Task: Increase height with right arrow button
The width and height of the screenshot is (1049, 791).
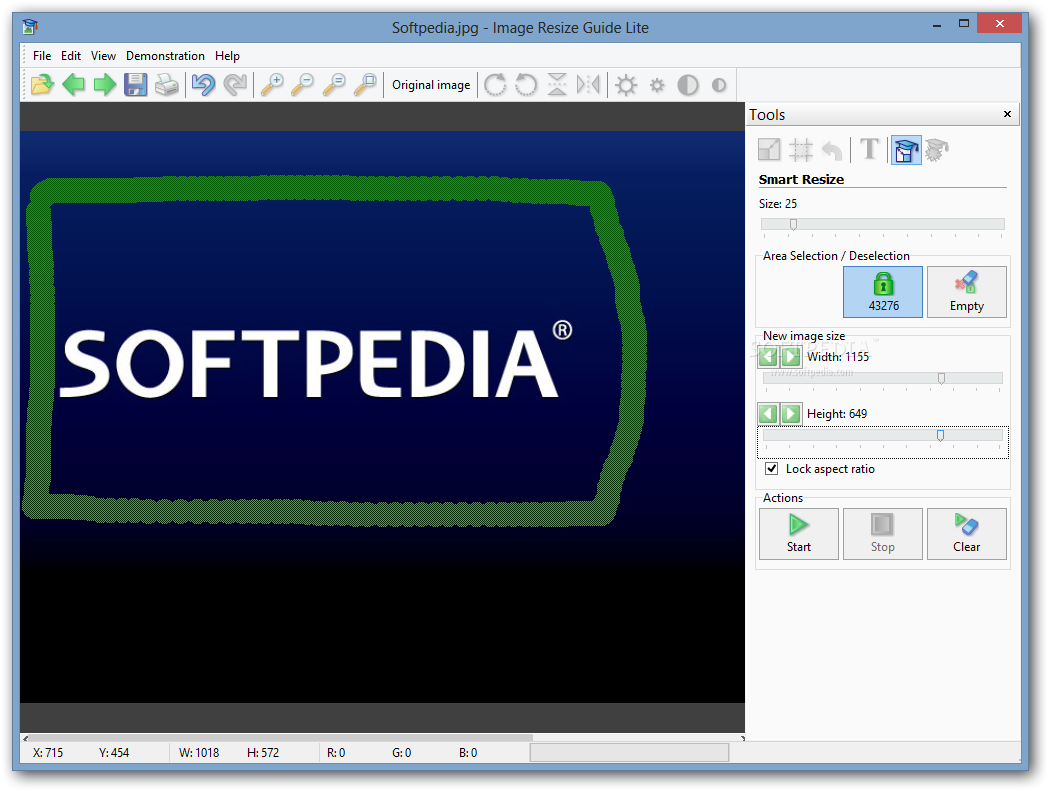Action: [x=791, y=414]
